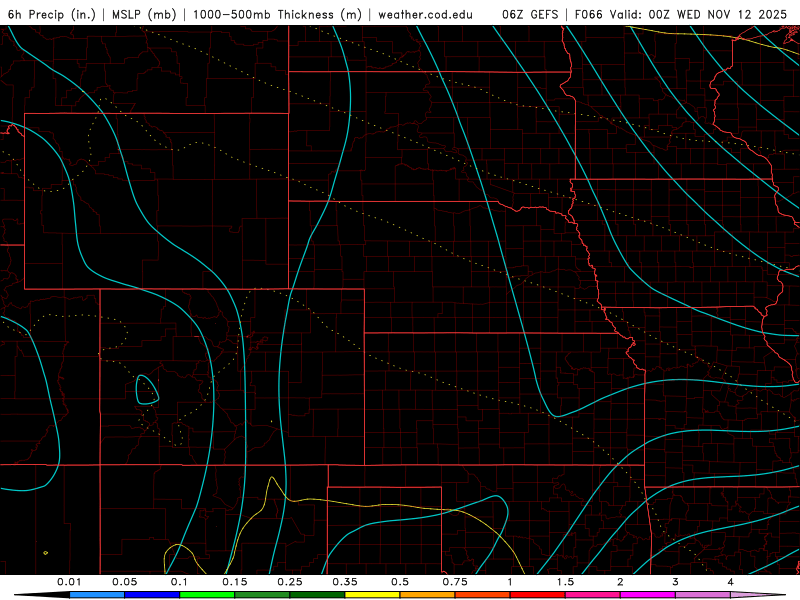This screenshot has width=800, height=600.
Task: Click the dark blue 0.05–0.1 legend swatch
Action: coord(152,595)
